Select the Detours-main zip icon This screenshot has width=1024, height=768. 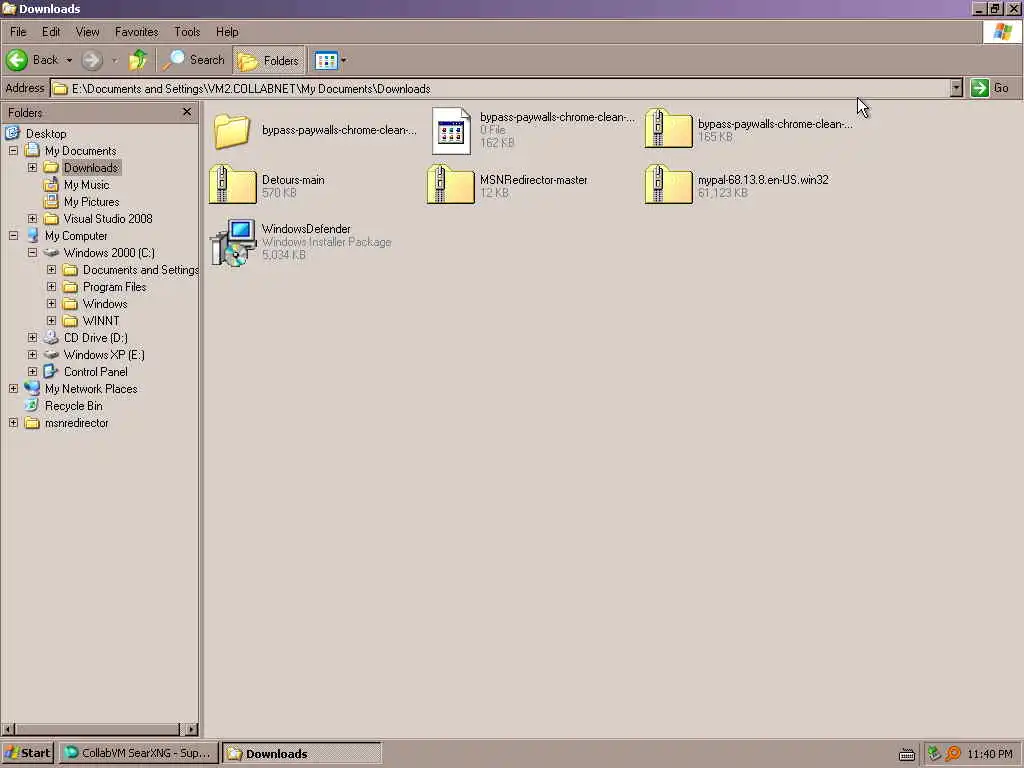232,185
